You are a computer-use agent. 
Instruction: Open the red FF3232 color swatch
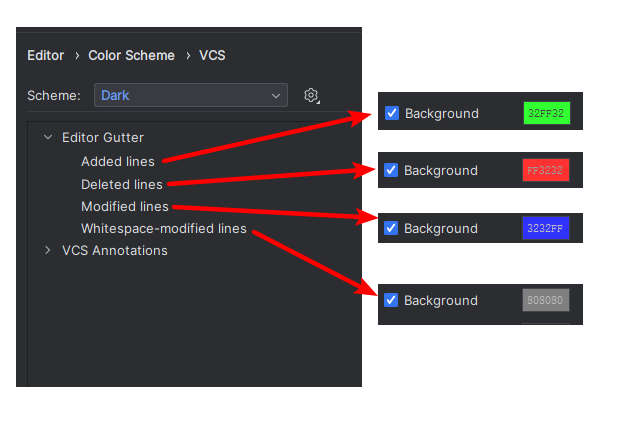pyautogui.click(x=546, y=170)
